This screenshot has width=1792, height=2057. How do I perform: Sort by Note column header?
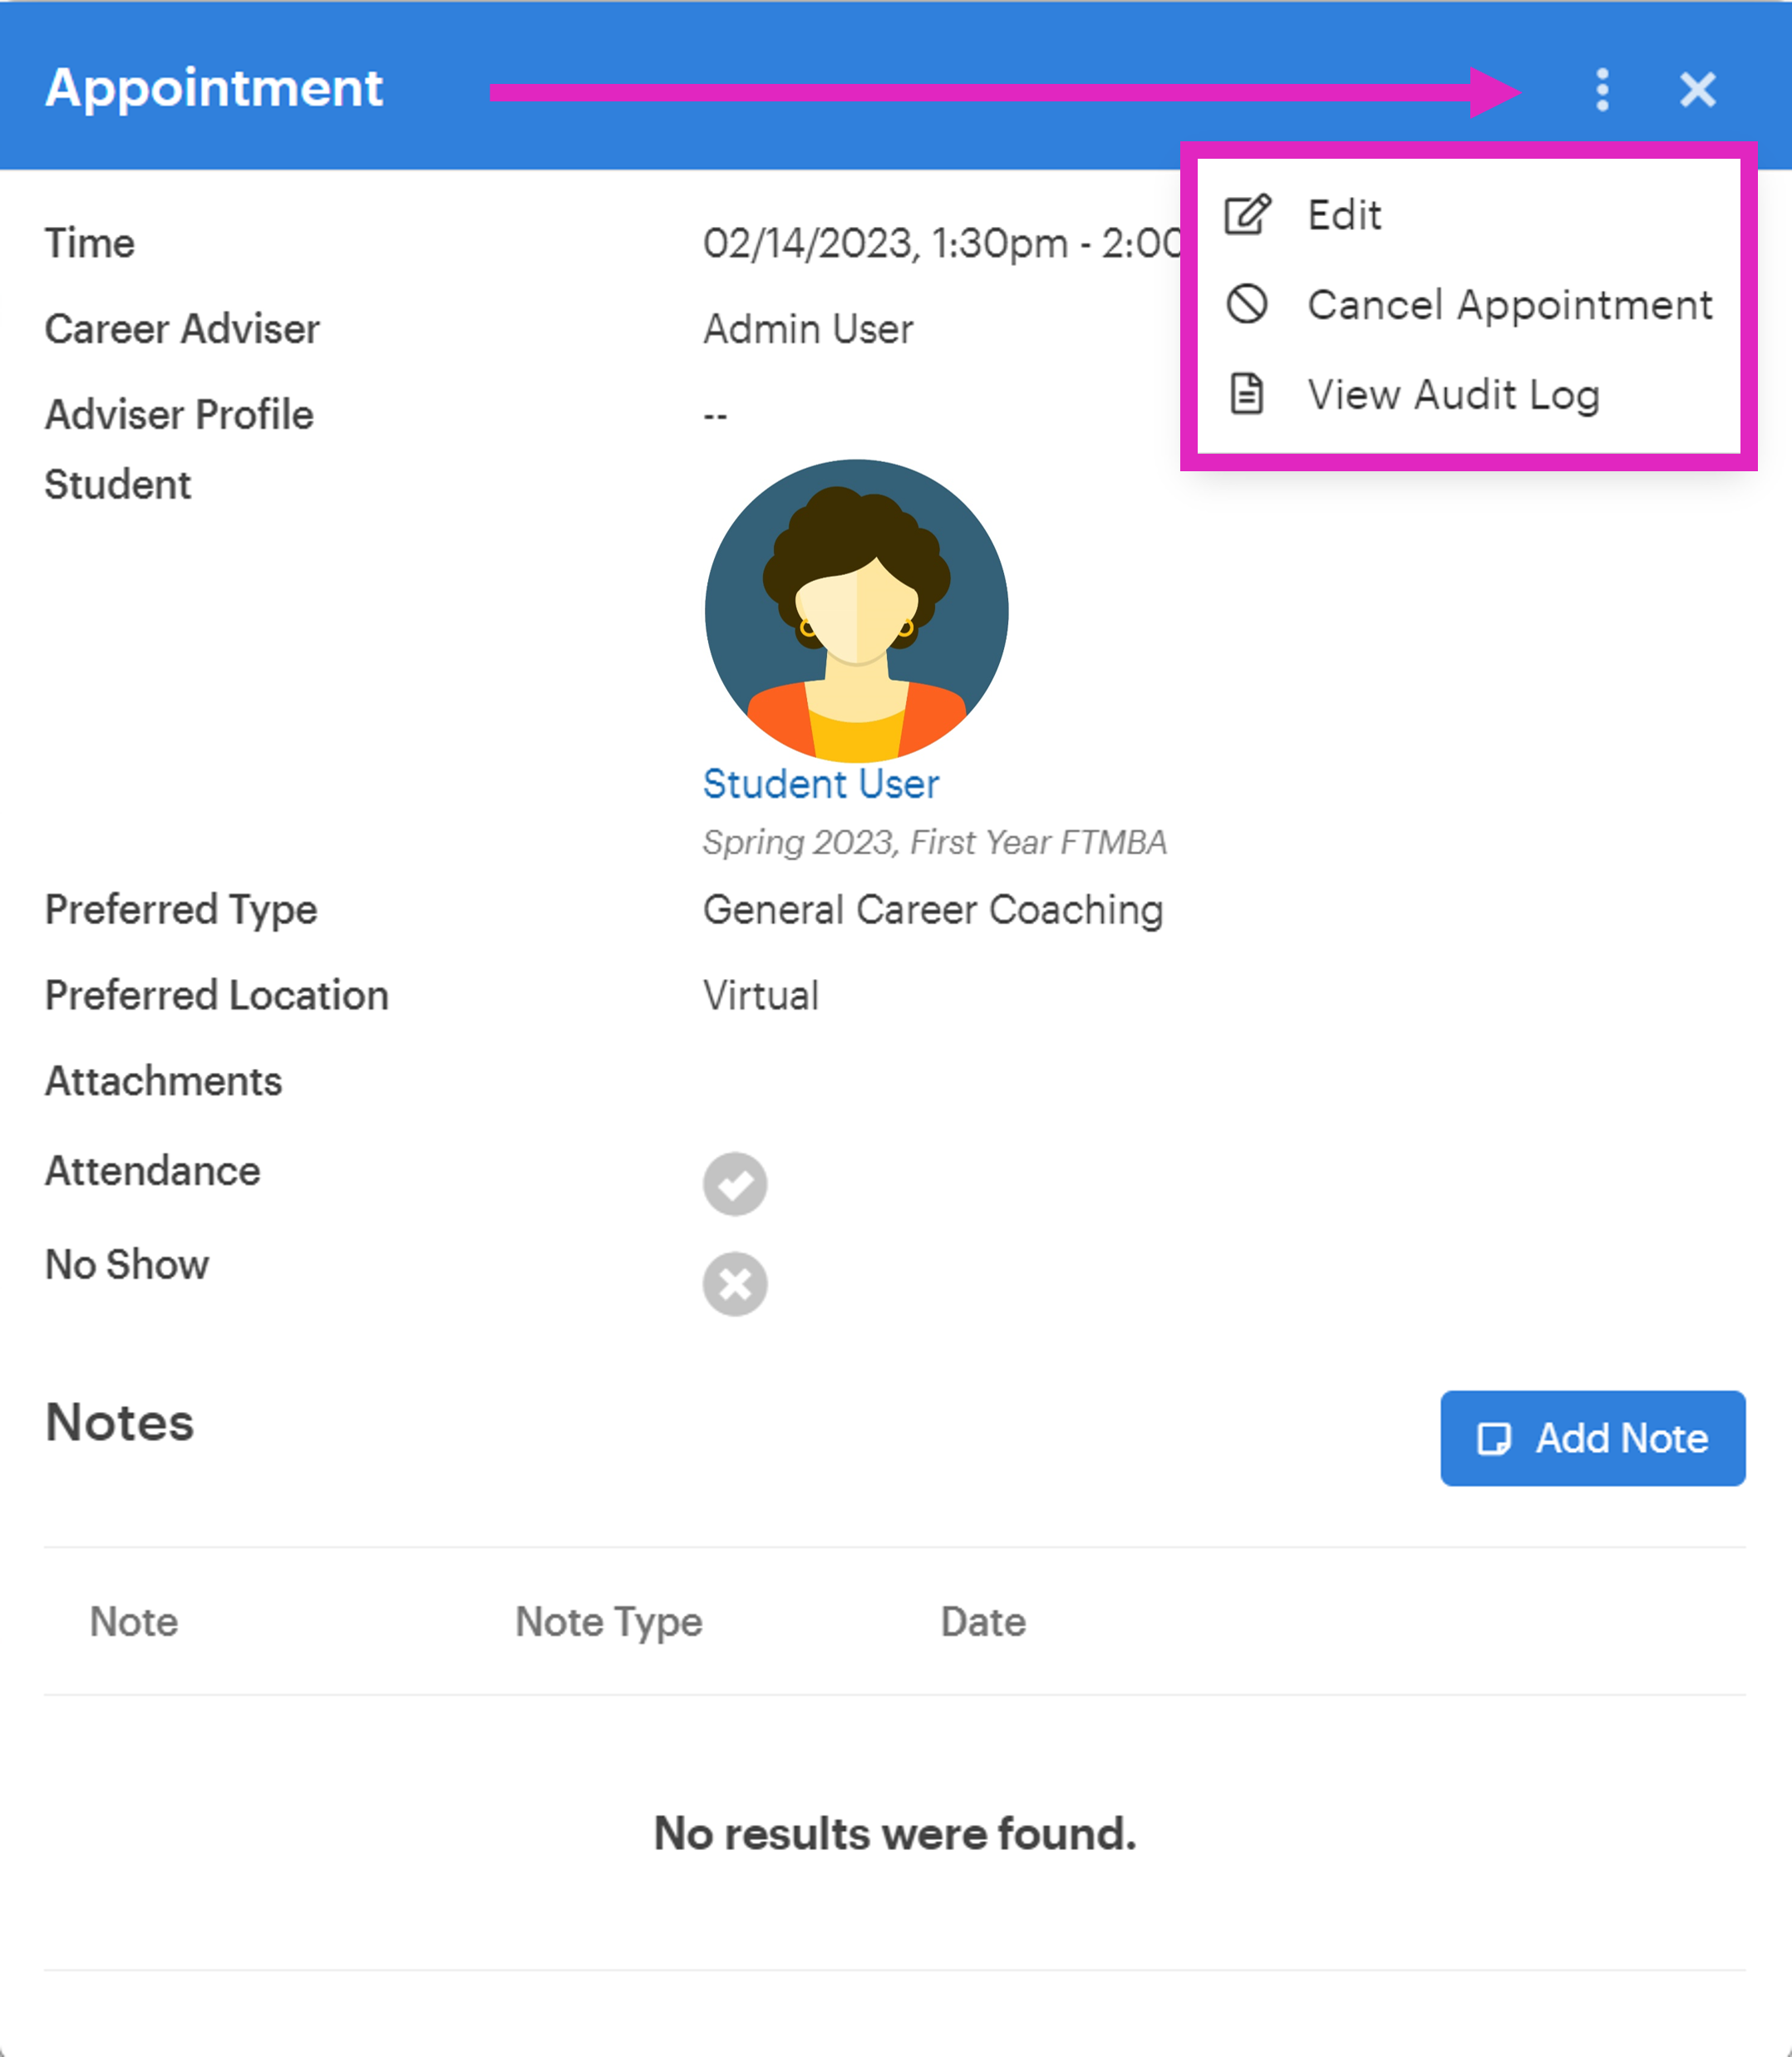click(x=134, y=1622)
